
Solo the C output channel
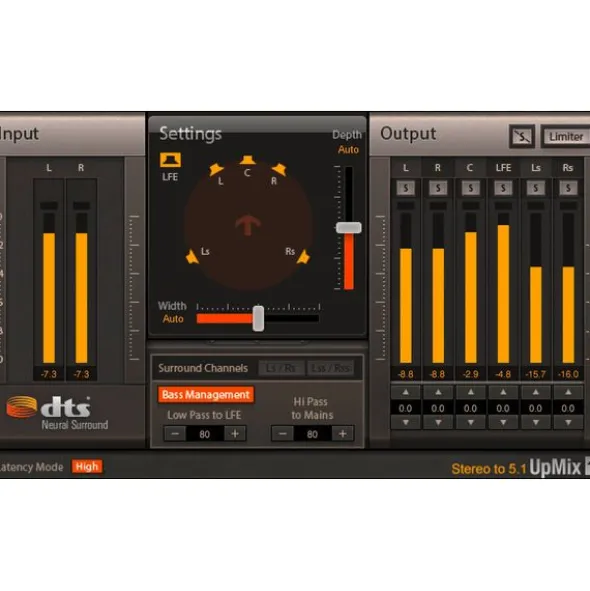tap(470, 188)
